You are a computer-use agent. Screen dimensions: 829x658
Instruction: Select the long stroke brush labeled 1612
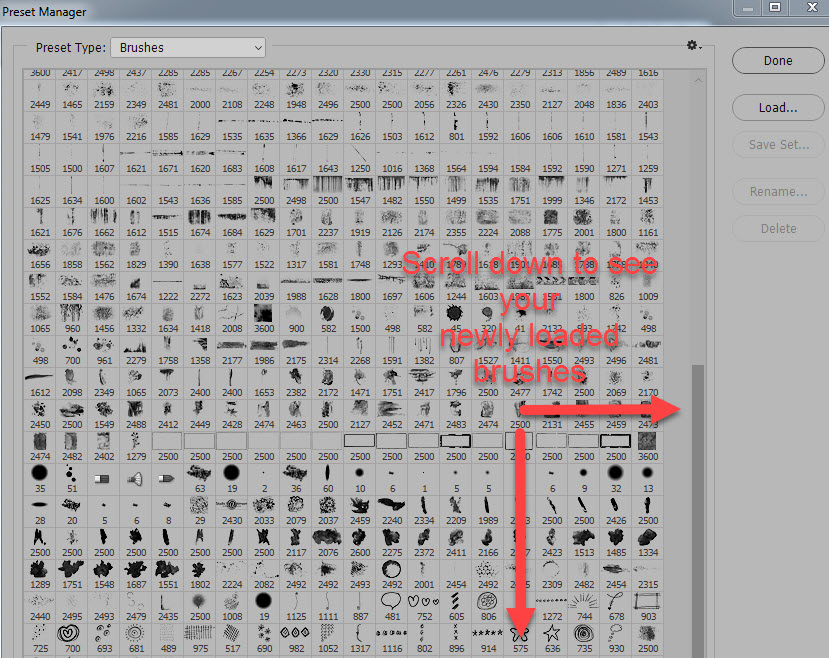pos(40,383)
